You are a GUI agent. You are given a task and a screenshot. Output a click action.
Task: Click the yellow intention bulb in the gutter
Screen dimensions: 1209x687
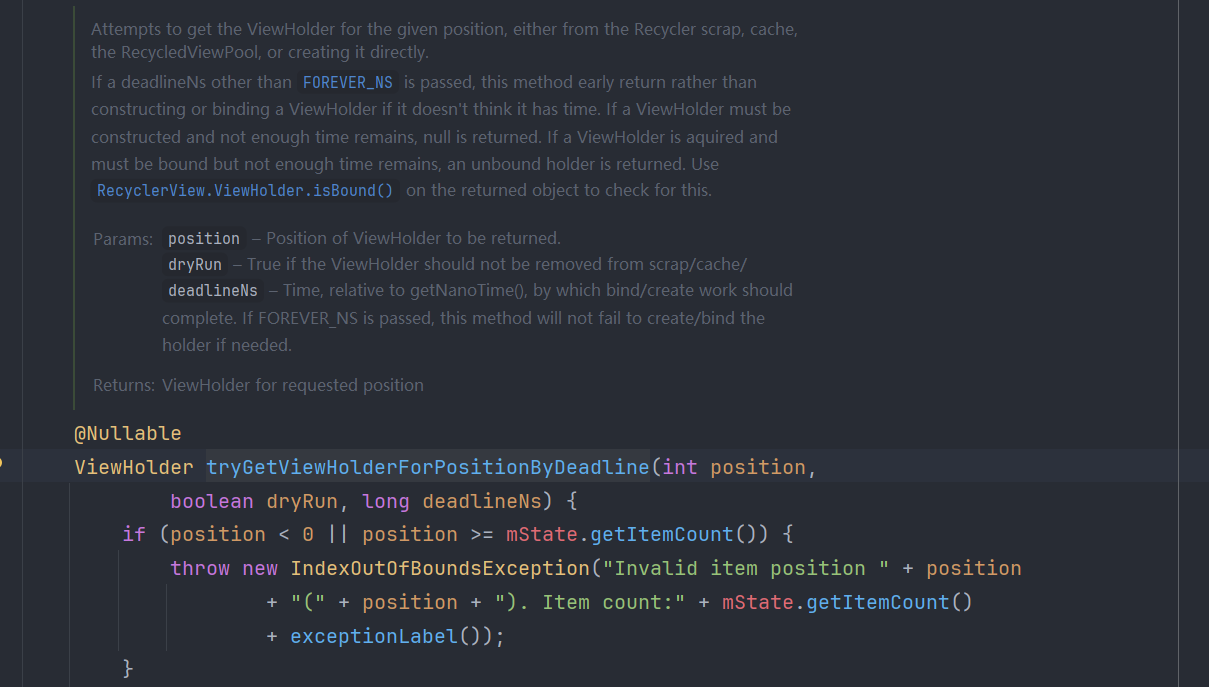2,463
